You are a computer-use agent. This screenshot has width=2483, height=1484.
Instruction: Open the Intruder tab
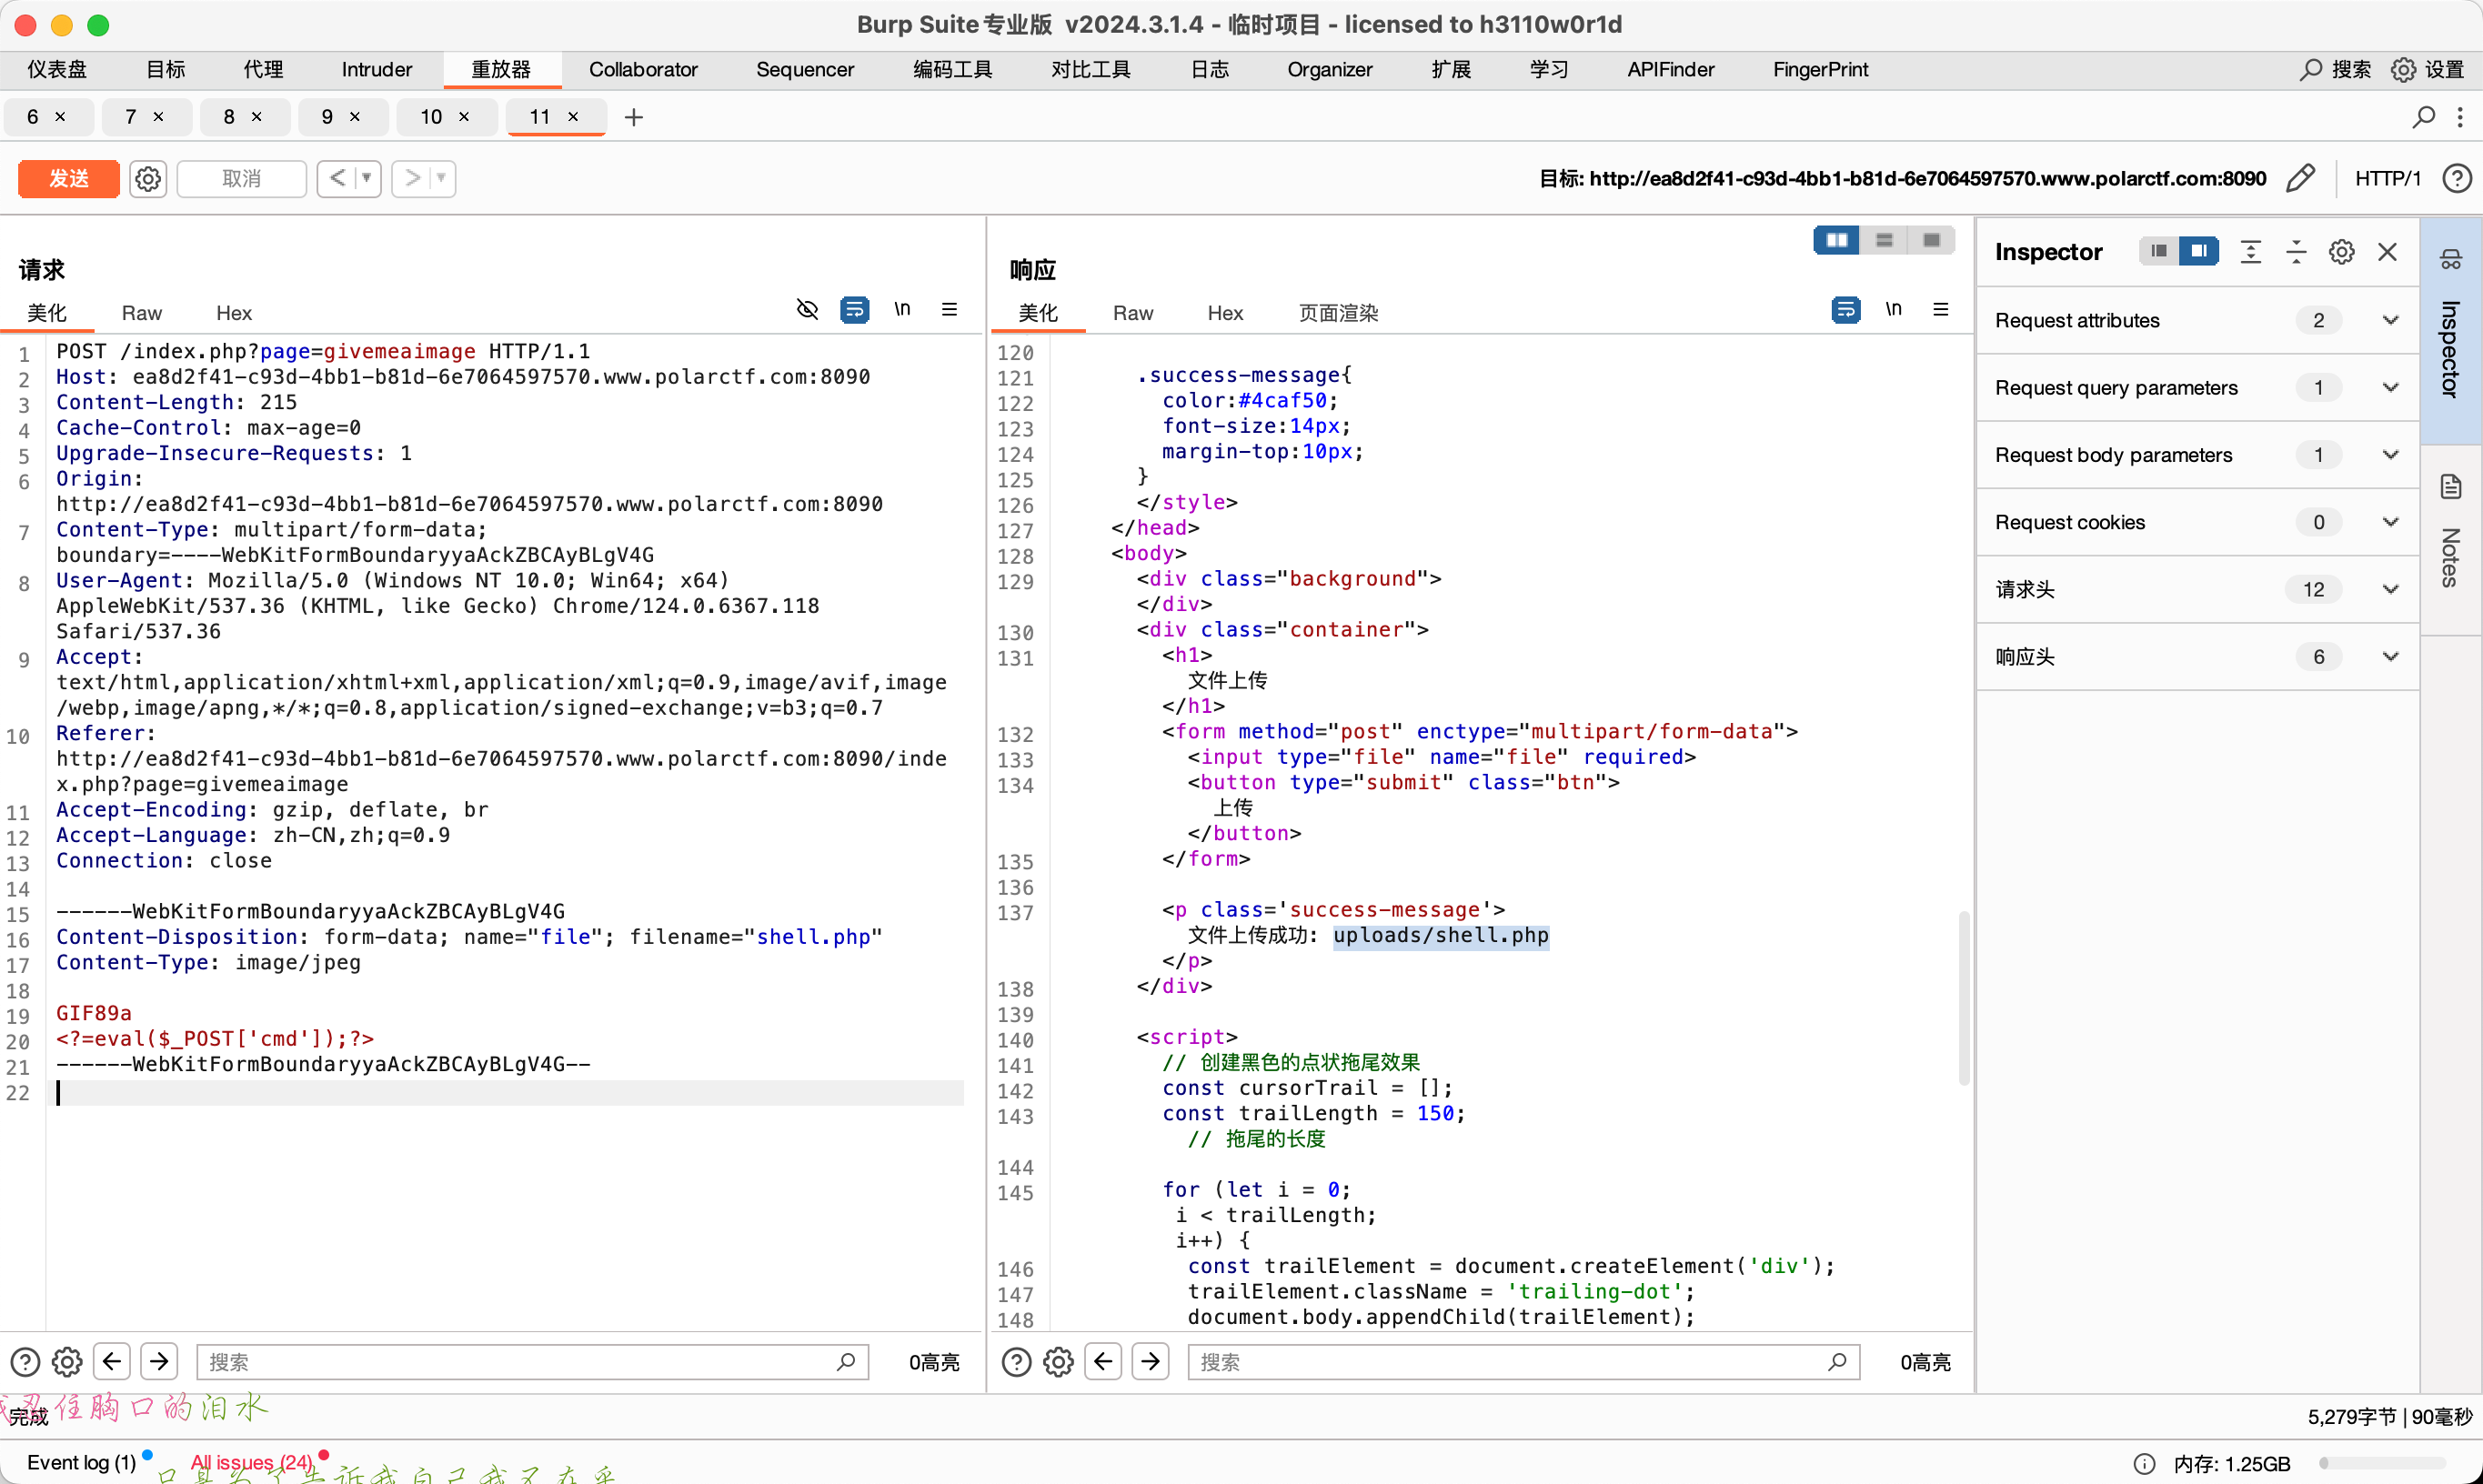376,69
